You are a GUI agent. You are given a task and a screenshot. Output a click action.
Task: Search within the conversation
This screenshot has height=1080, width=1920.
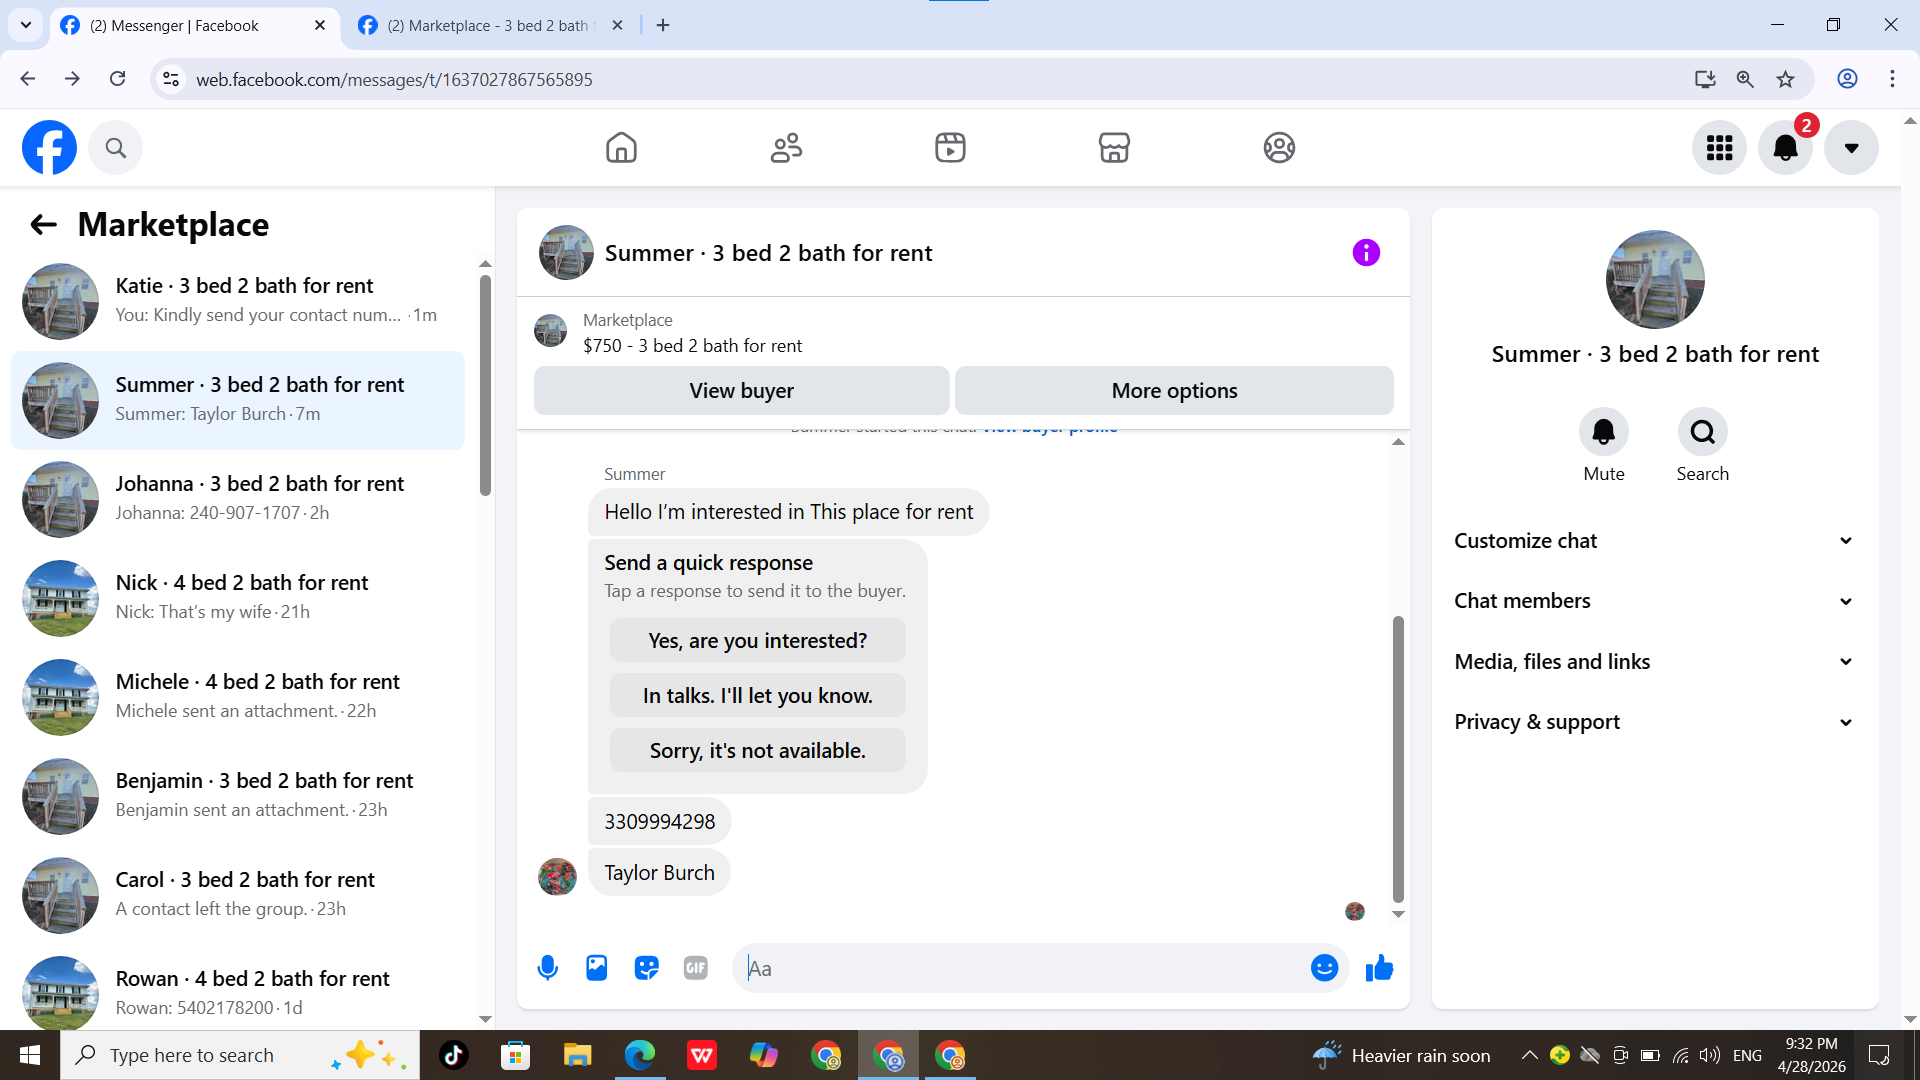click(x=1702, y=433)
